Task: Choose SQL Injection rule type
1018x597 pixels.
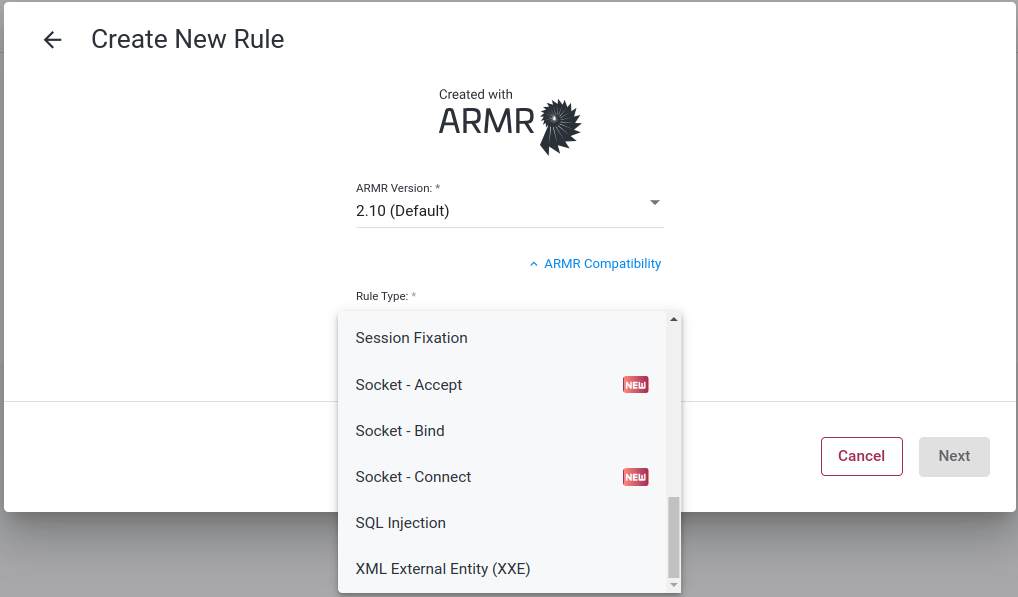Action: [503, 523]
